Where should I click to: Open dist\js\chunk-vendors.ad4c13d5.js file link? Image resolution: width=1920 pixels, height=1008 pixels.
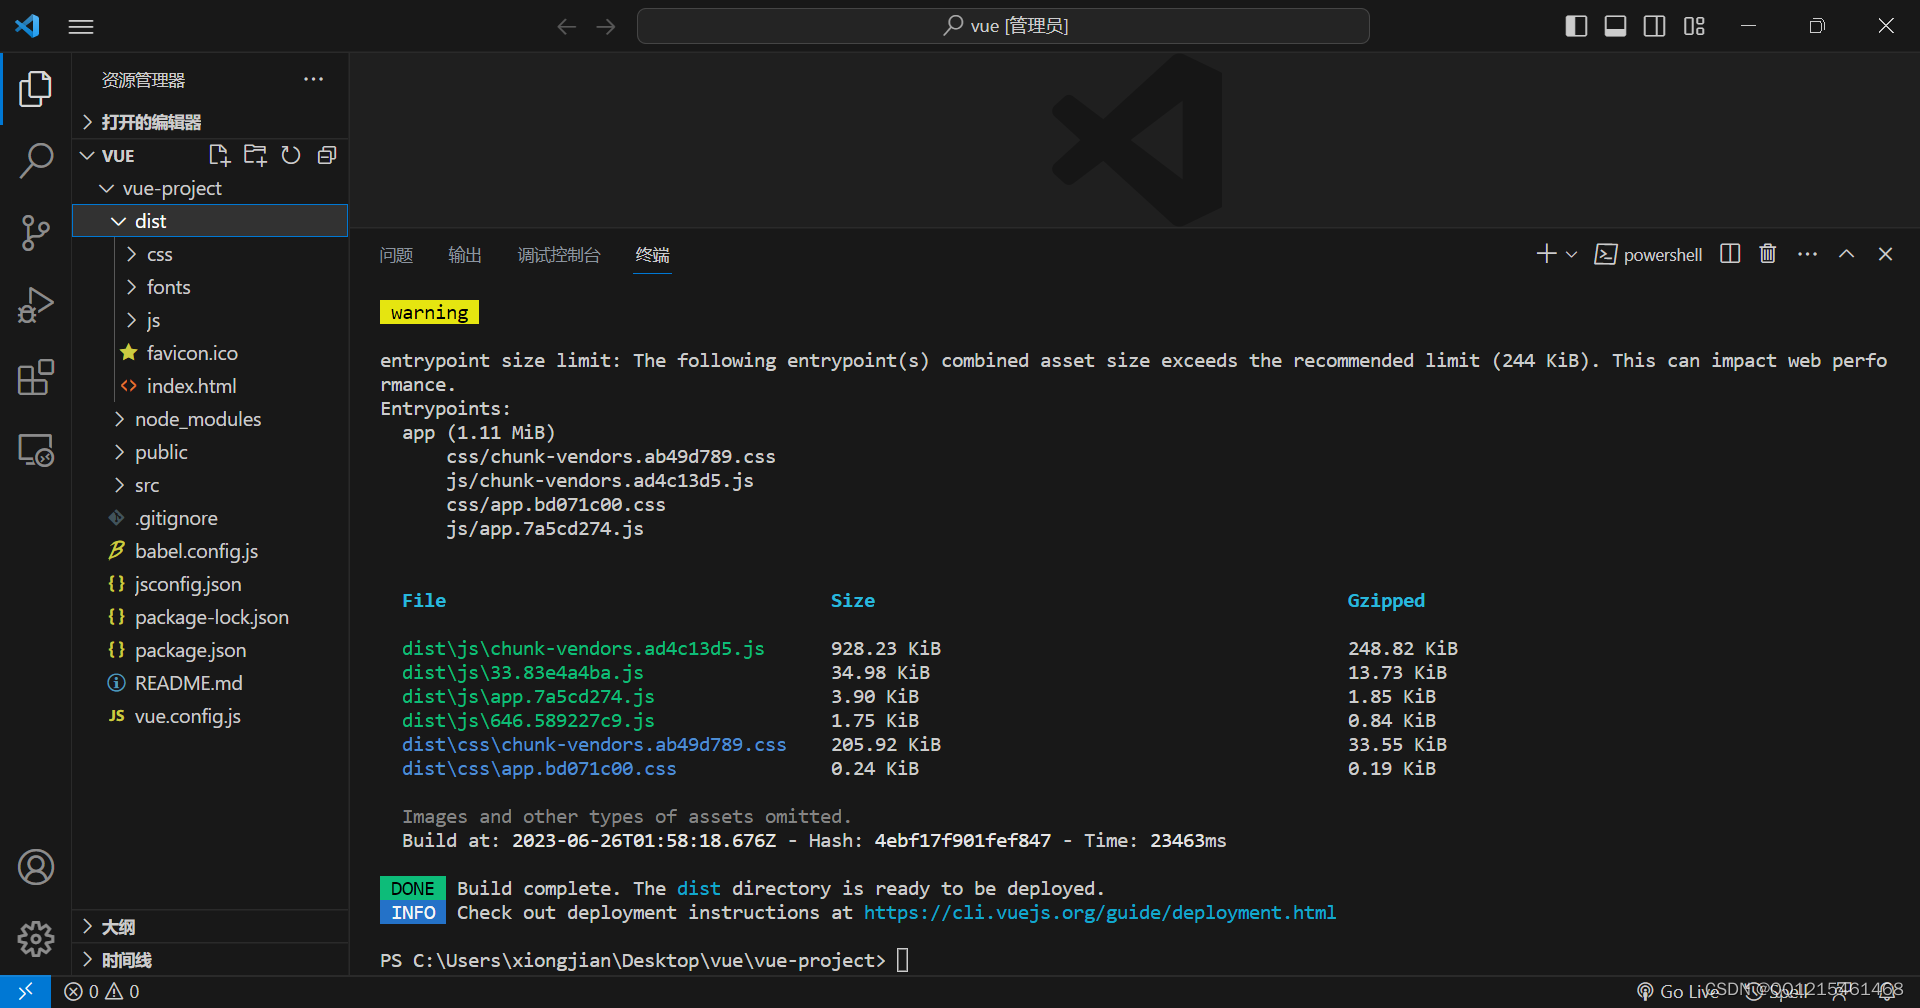583,649
